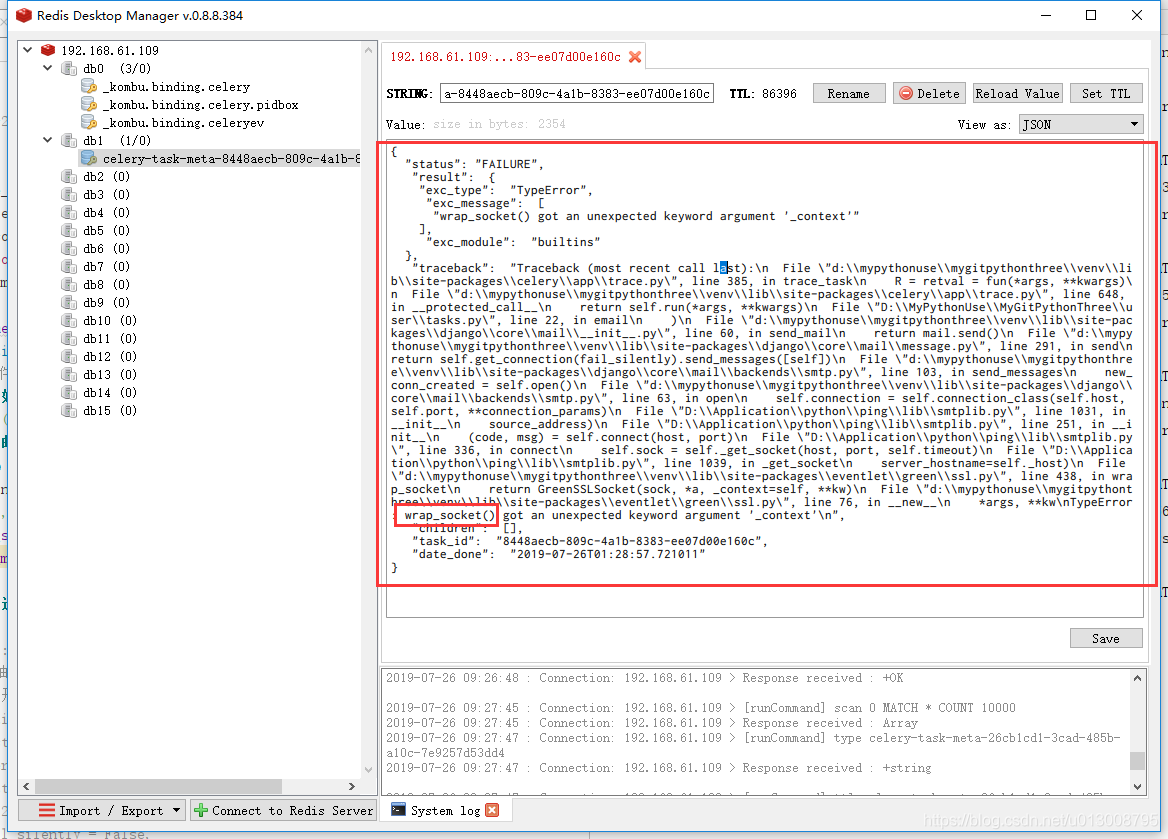
Task: Select the _kombu.binding.celery key
Action: tap(177, 86)
